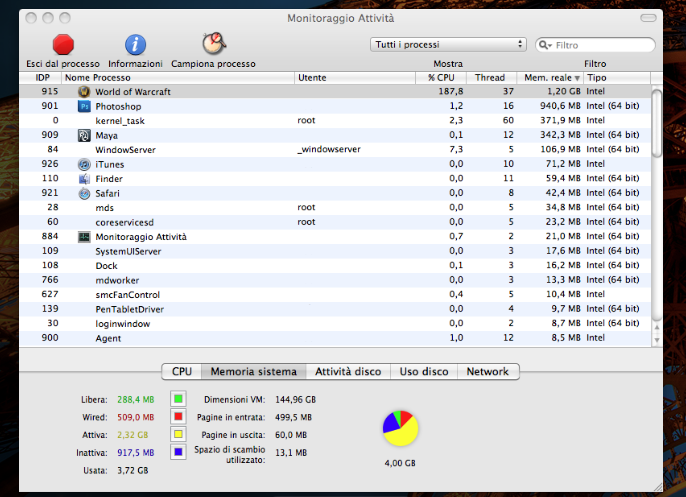Click the process list vertical scrollbar thumb
Viewport: 686px width, 497px height.
[656, 123]
